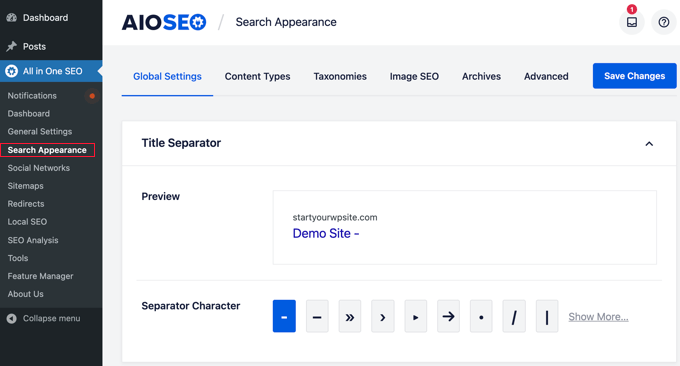Select the bullet dot separator
This screenshot has height=366, width=680.
pyautogui.click(x=481, y=316)
